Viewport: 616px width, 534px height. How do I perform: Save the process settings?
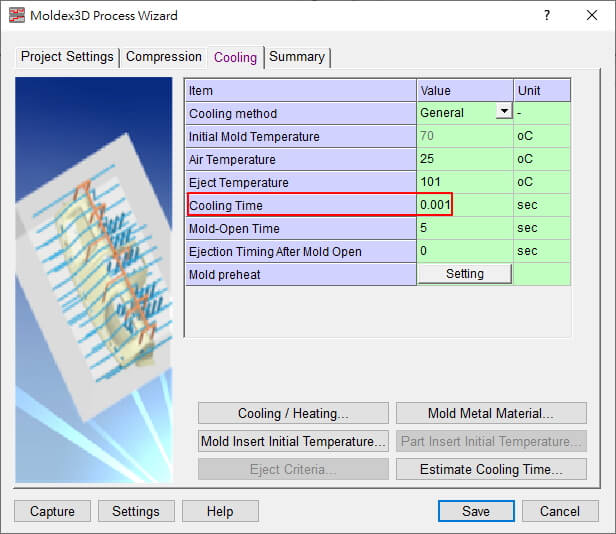point(476,511)
